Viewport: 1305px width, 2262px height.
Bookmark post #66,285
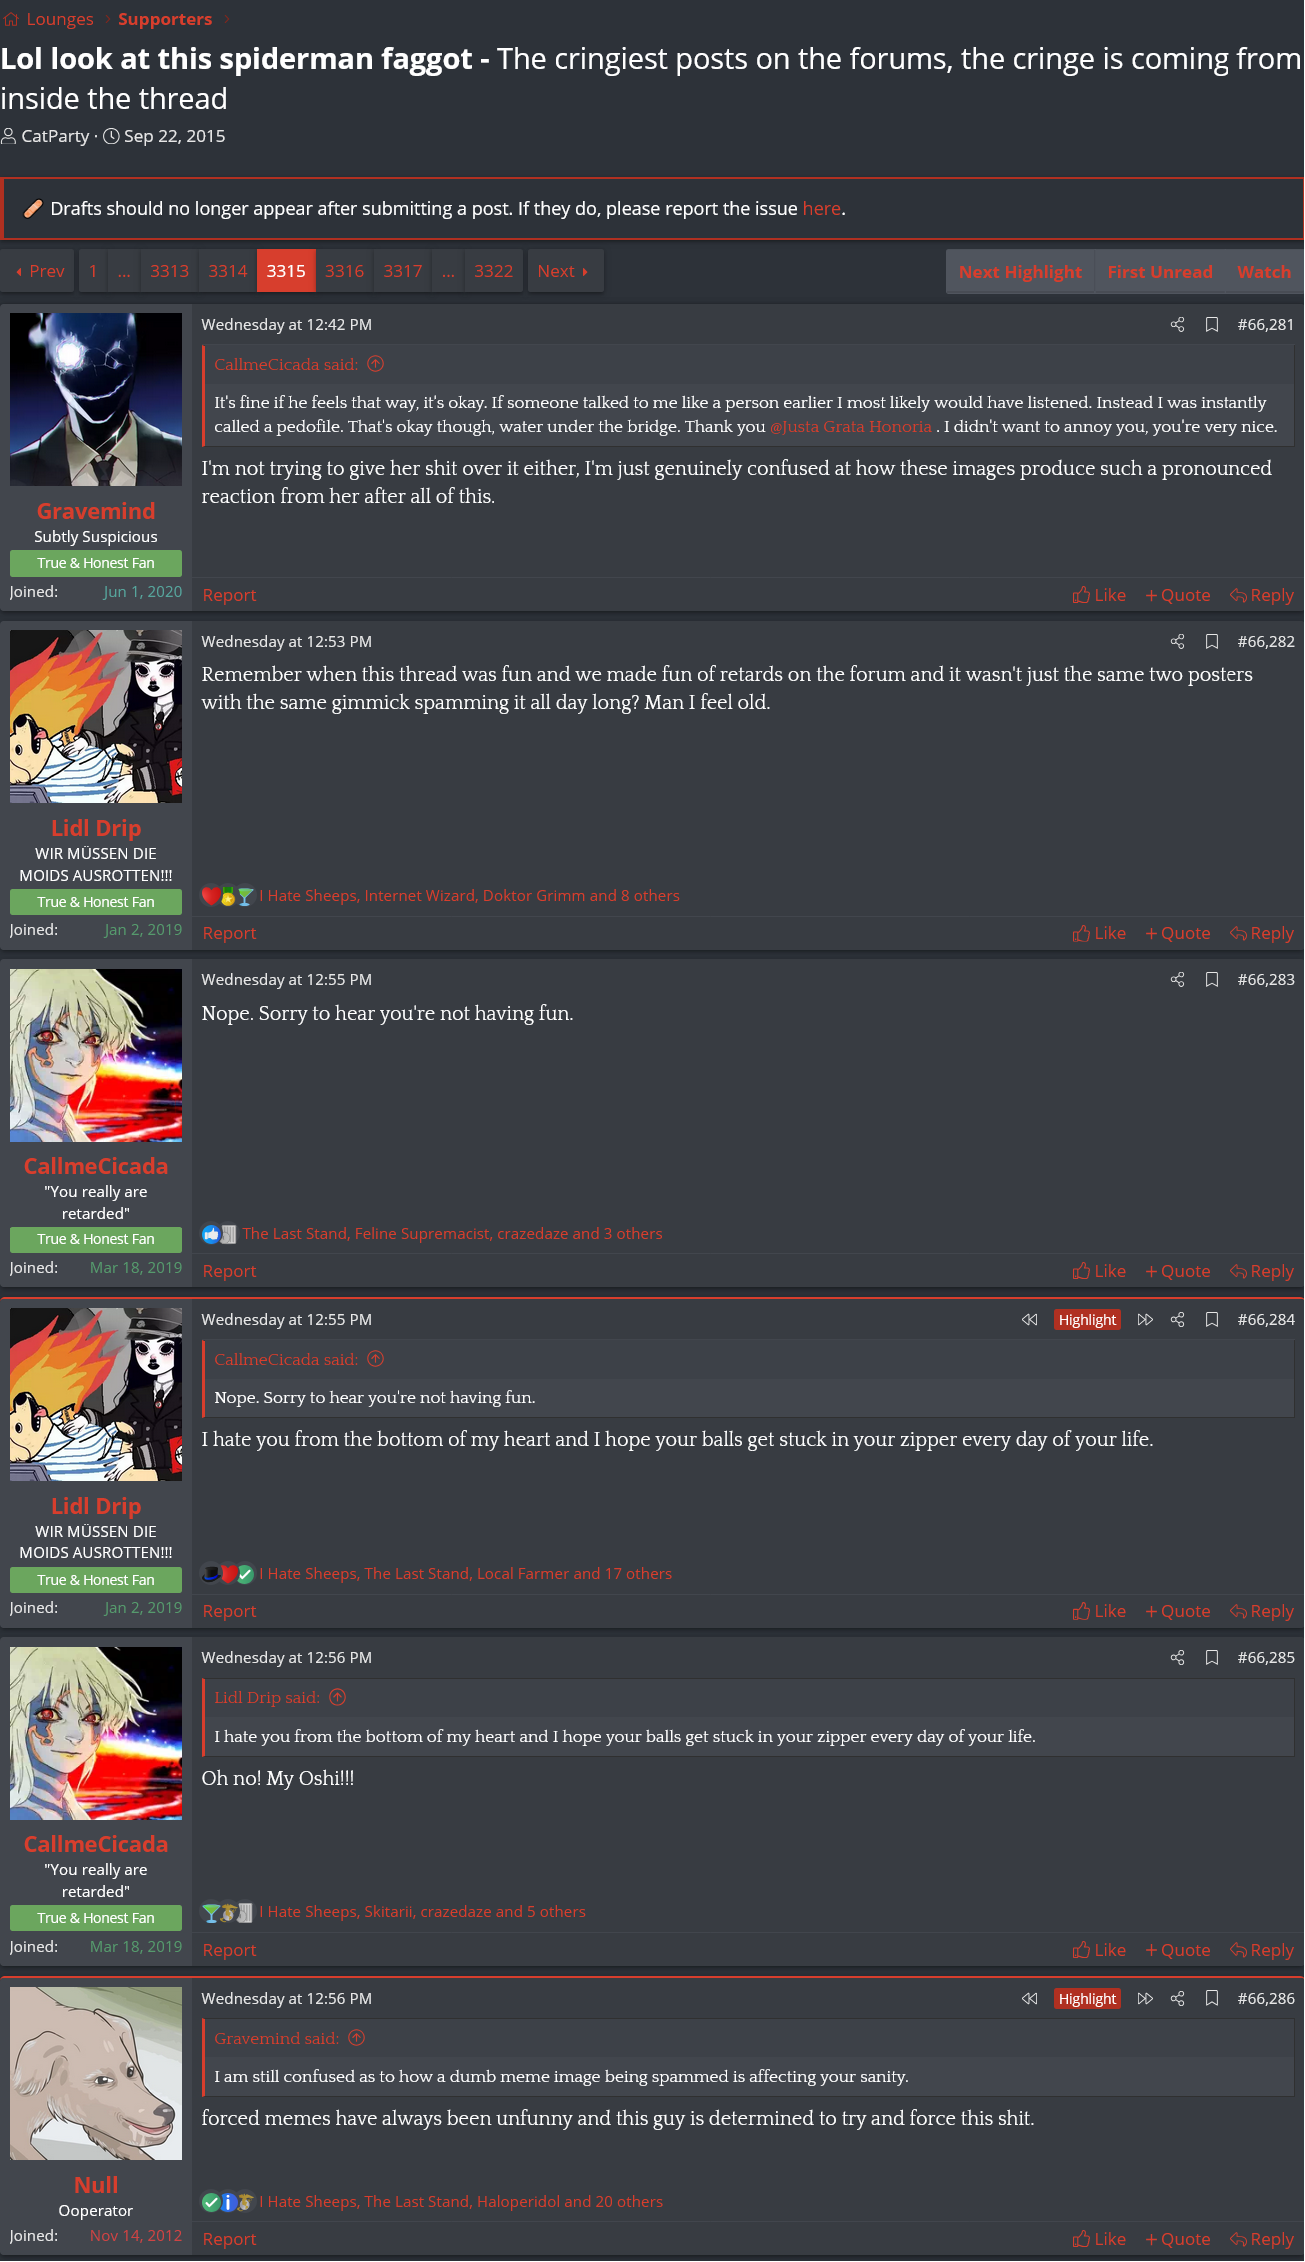click(x=1212, y=1658)
